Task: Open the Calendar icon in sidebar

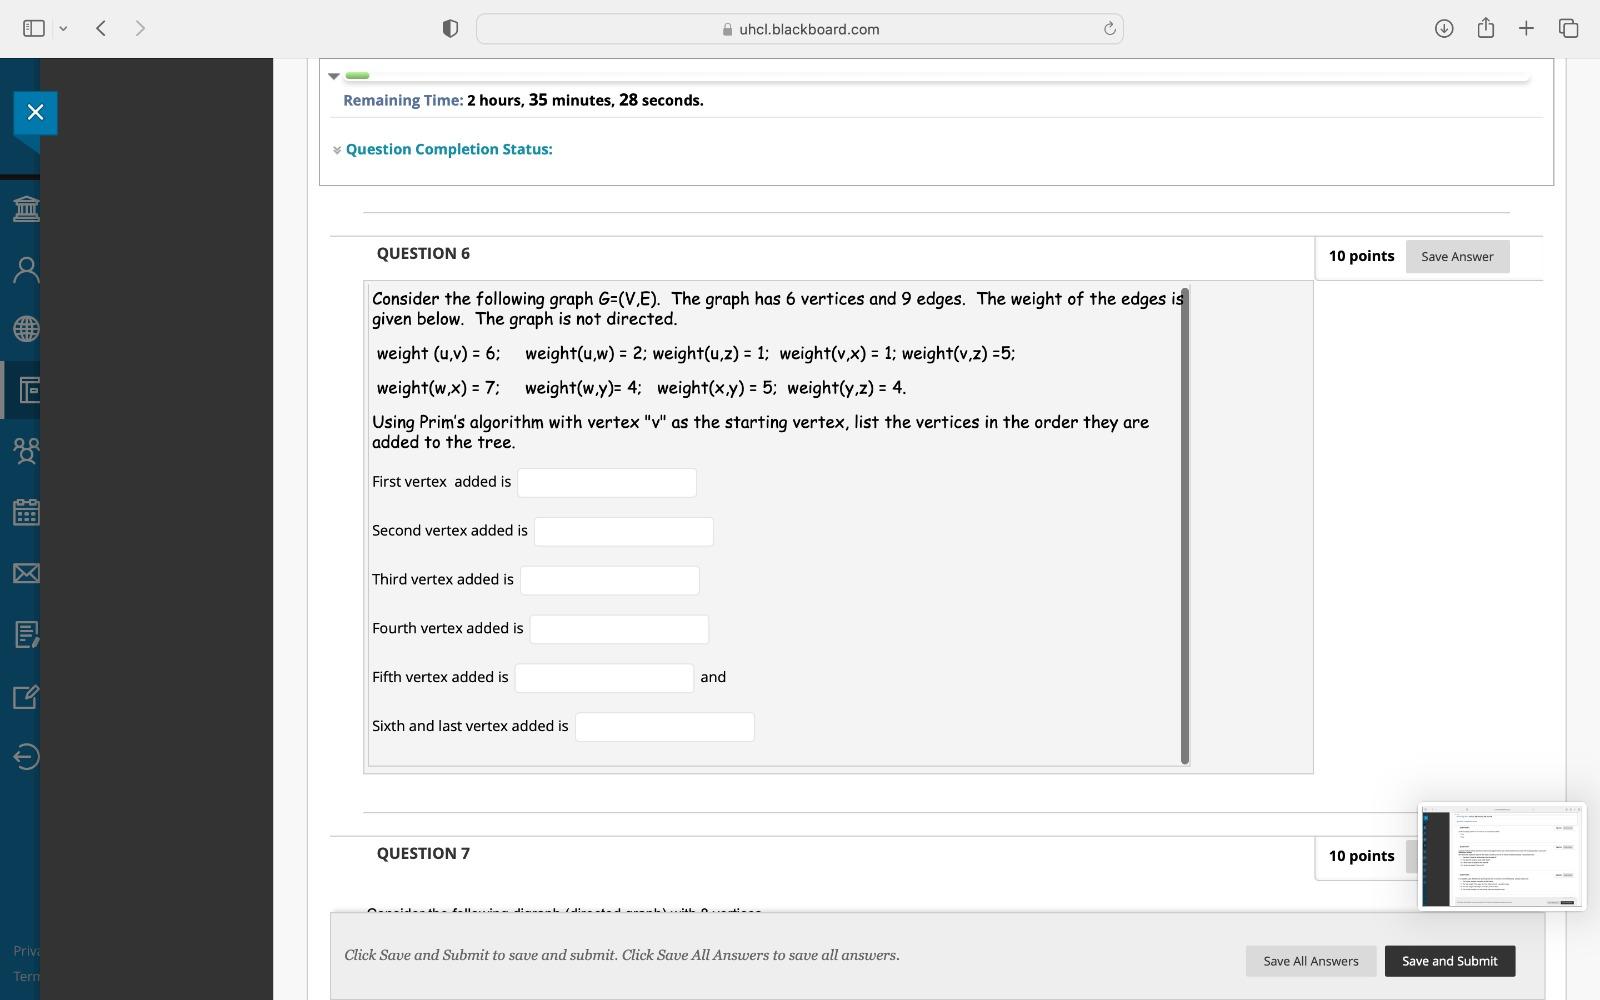Action: [26, 512]
